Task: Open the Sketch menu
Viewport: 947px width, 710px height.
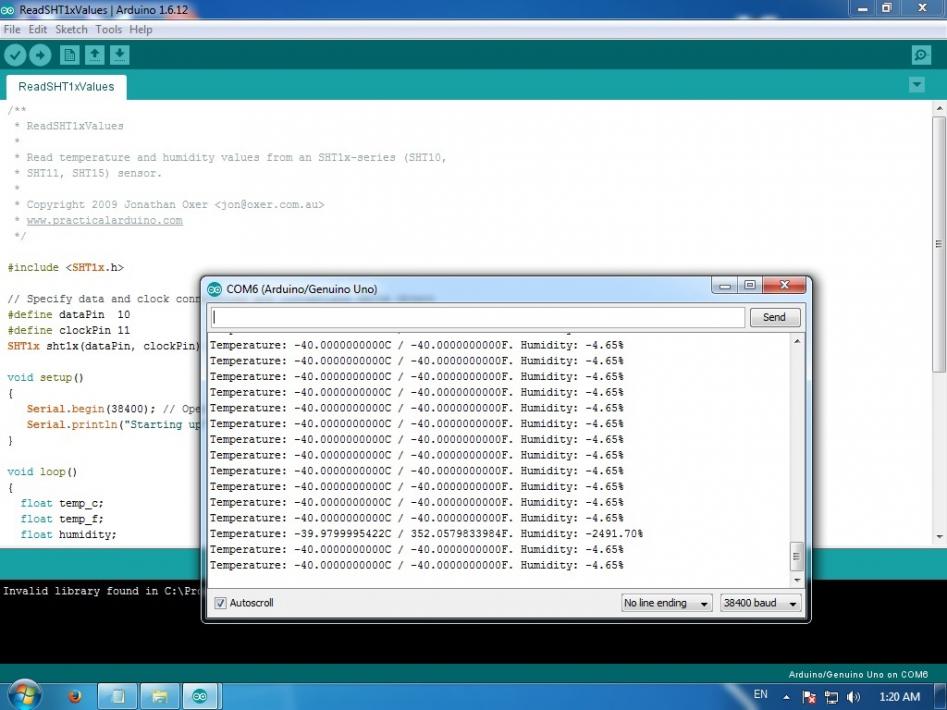Action: (71, 29)
